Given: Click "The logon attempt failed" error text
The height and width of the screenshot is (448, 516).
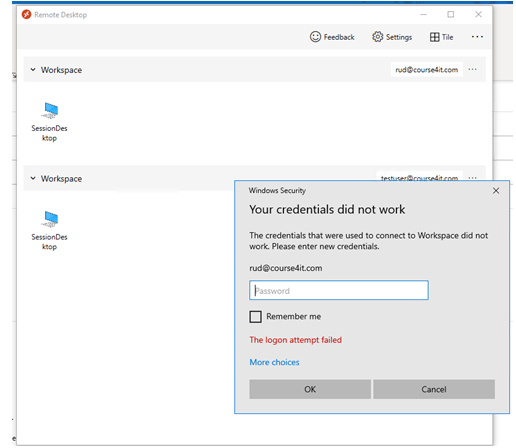Looking at the screenshot, I should 296,340.
